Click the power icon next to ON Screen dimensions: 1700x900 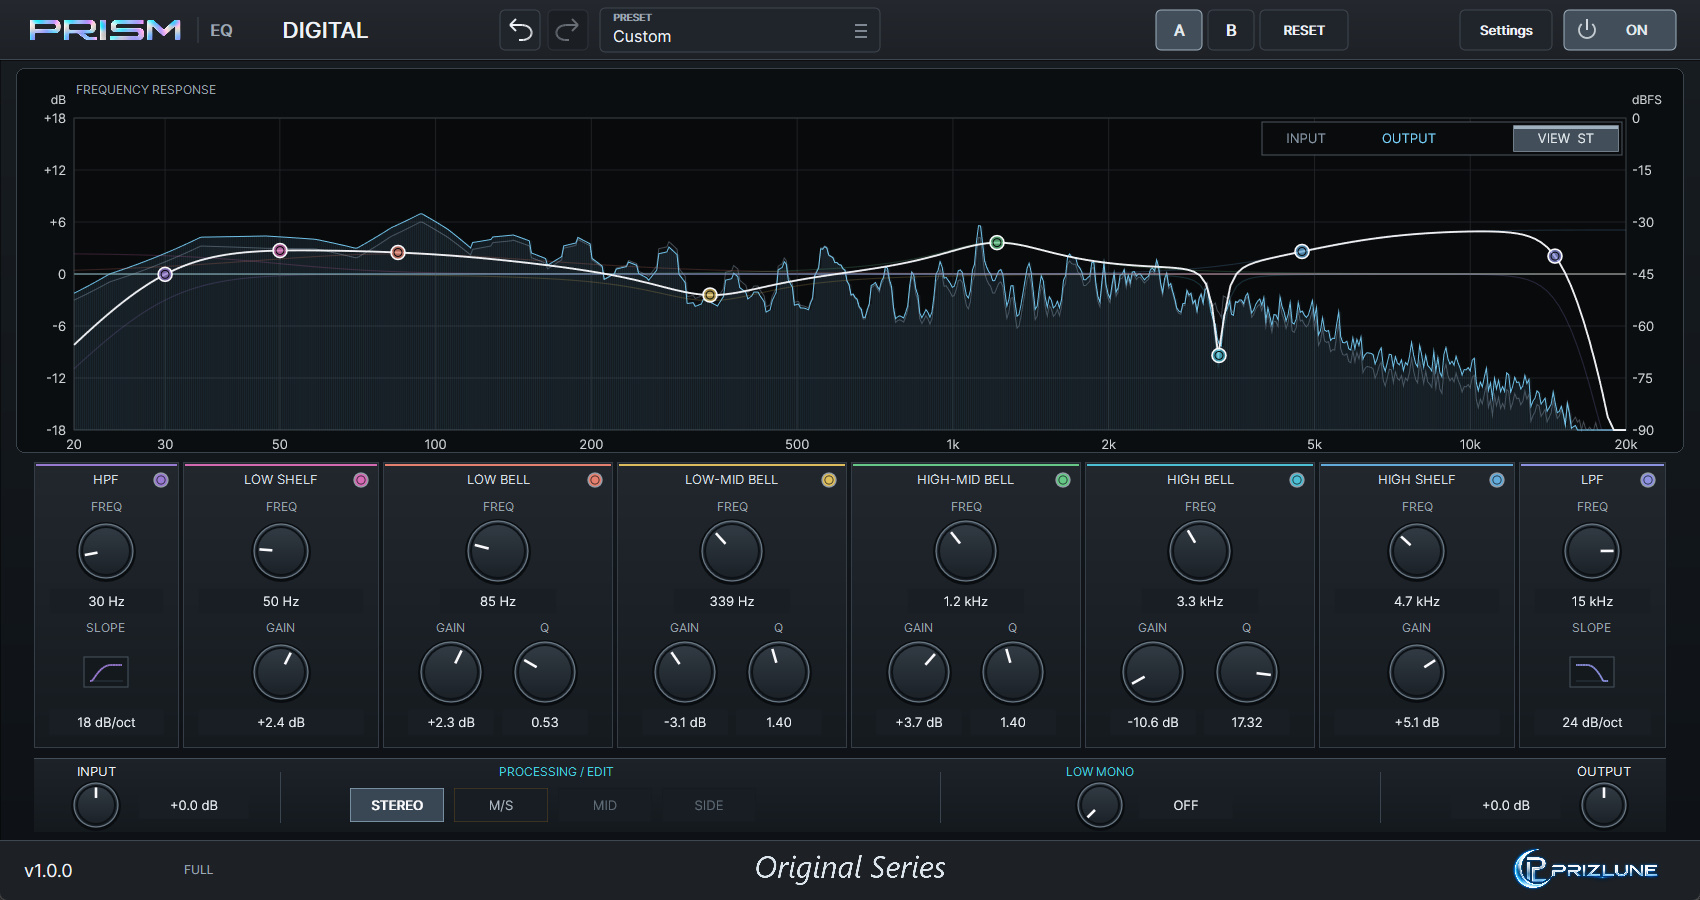1587,30
